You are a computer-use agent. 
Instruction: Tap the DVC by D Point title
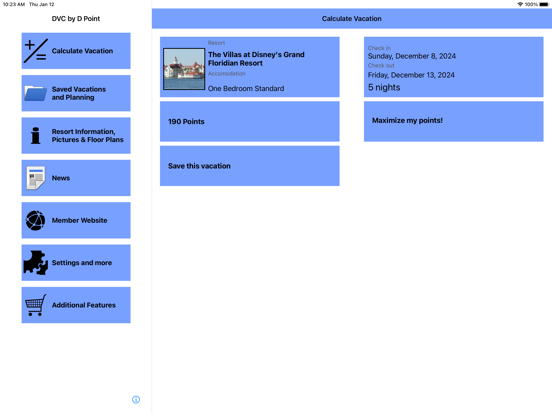coord(76,19)
